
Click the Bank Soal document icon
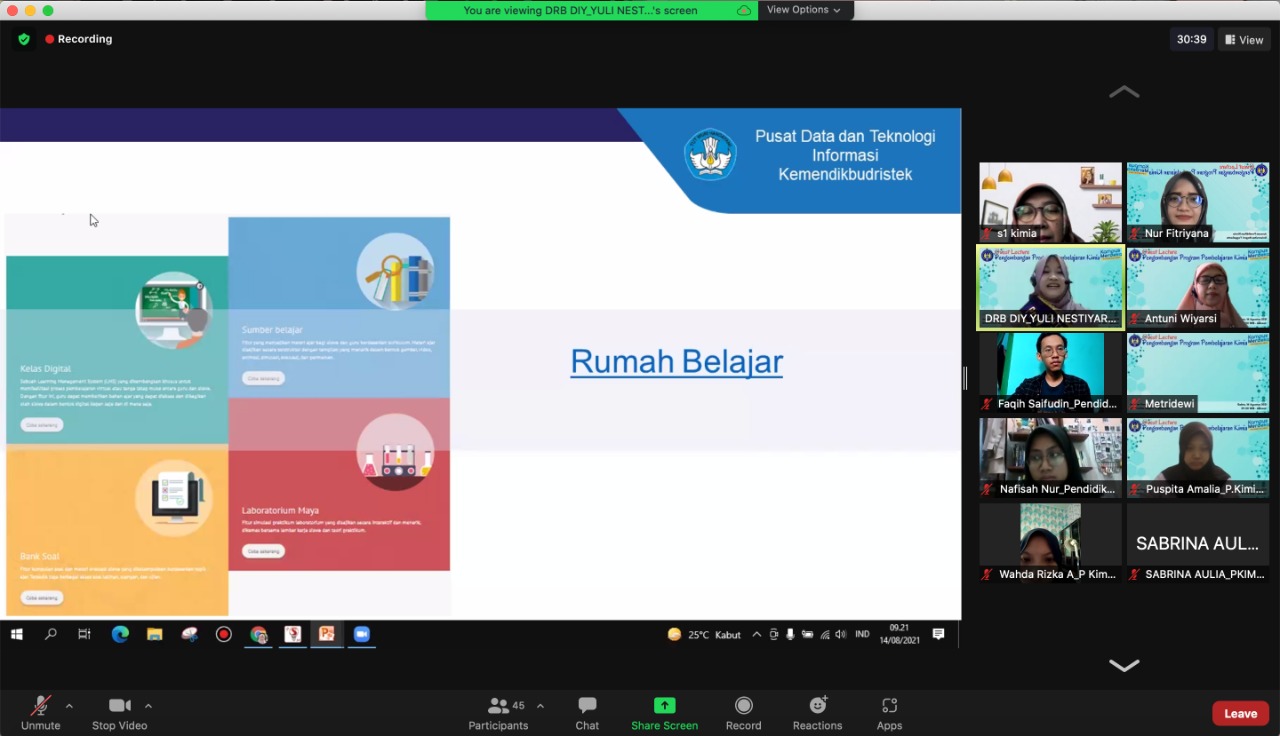(174, 498)
